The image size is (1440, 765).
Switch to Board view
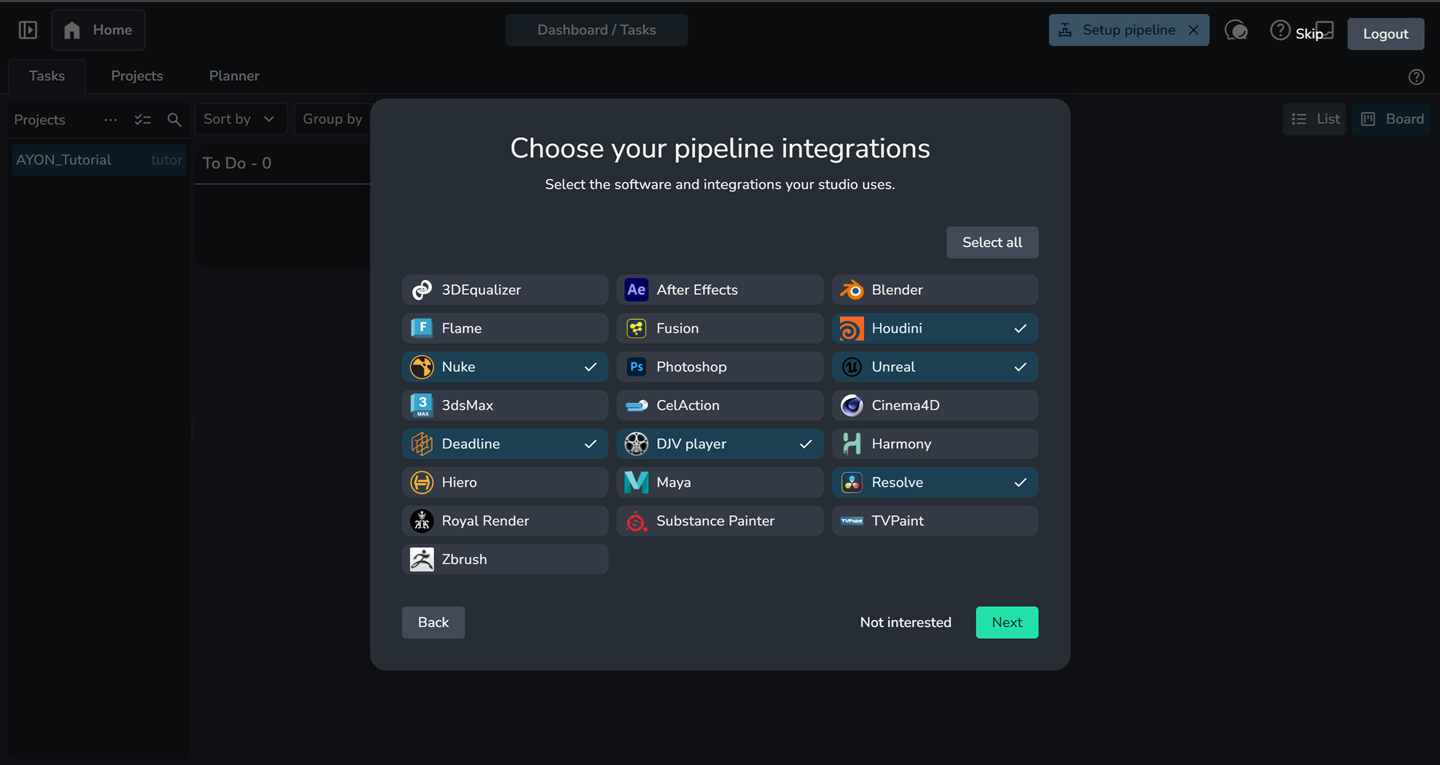(x=1392, y=119)
